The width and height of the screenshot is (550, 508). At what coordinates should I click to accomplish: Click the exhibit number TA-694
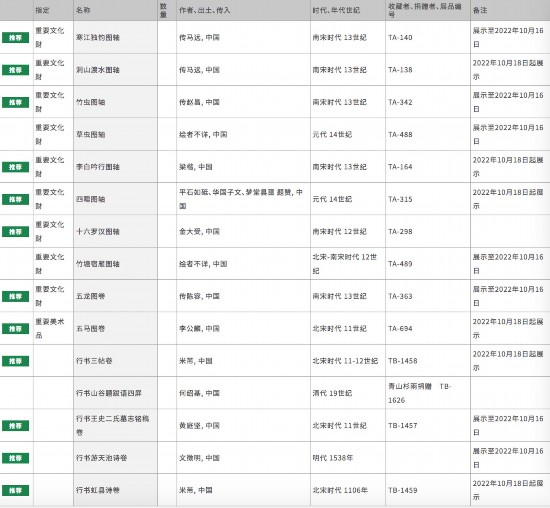[x=400, y=329]
